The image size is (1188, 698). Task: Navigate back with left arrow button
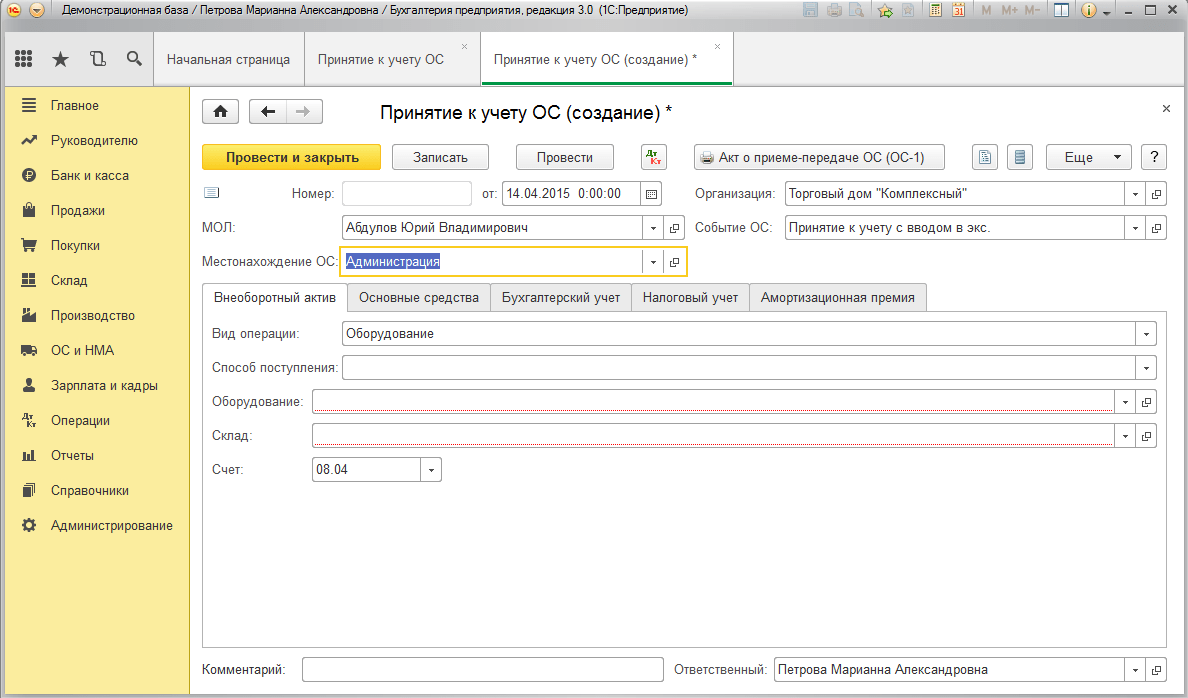[267, 112]
